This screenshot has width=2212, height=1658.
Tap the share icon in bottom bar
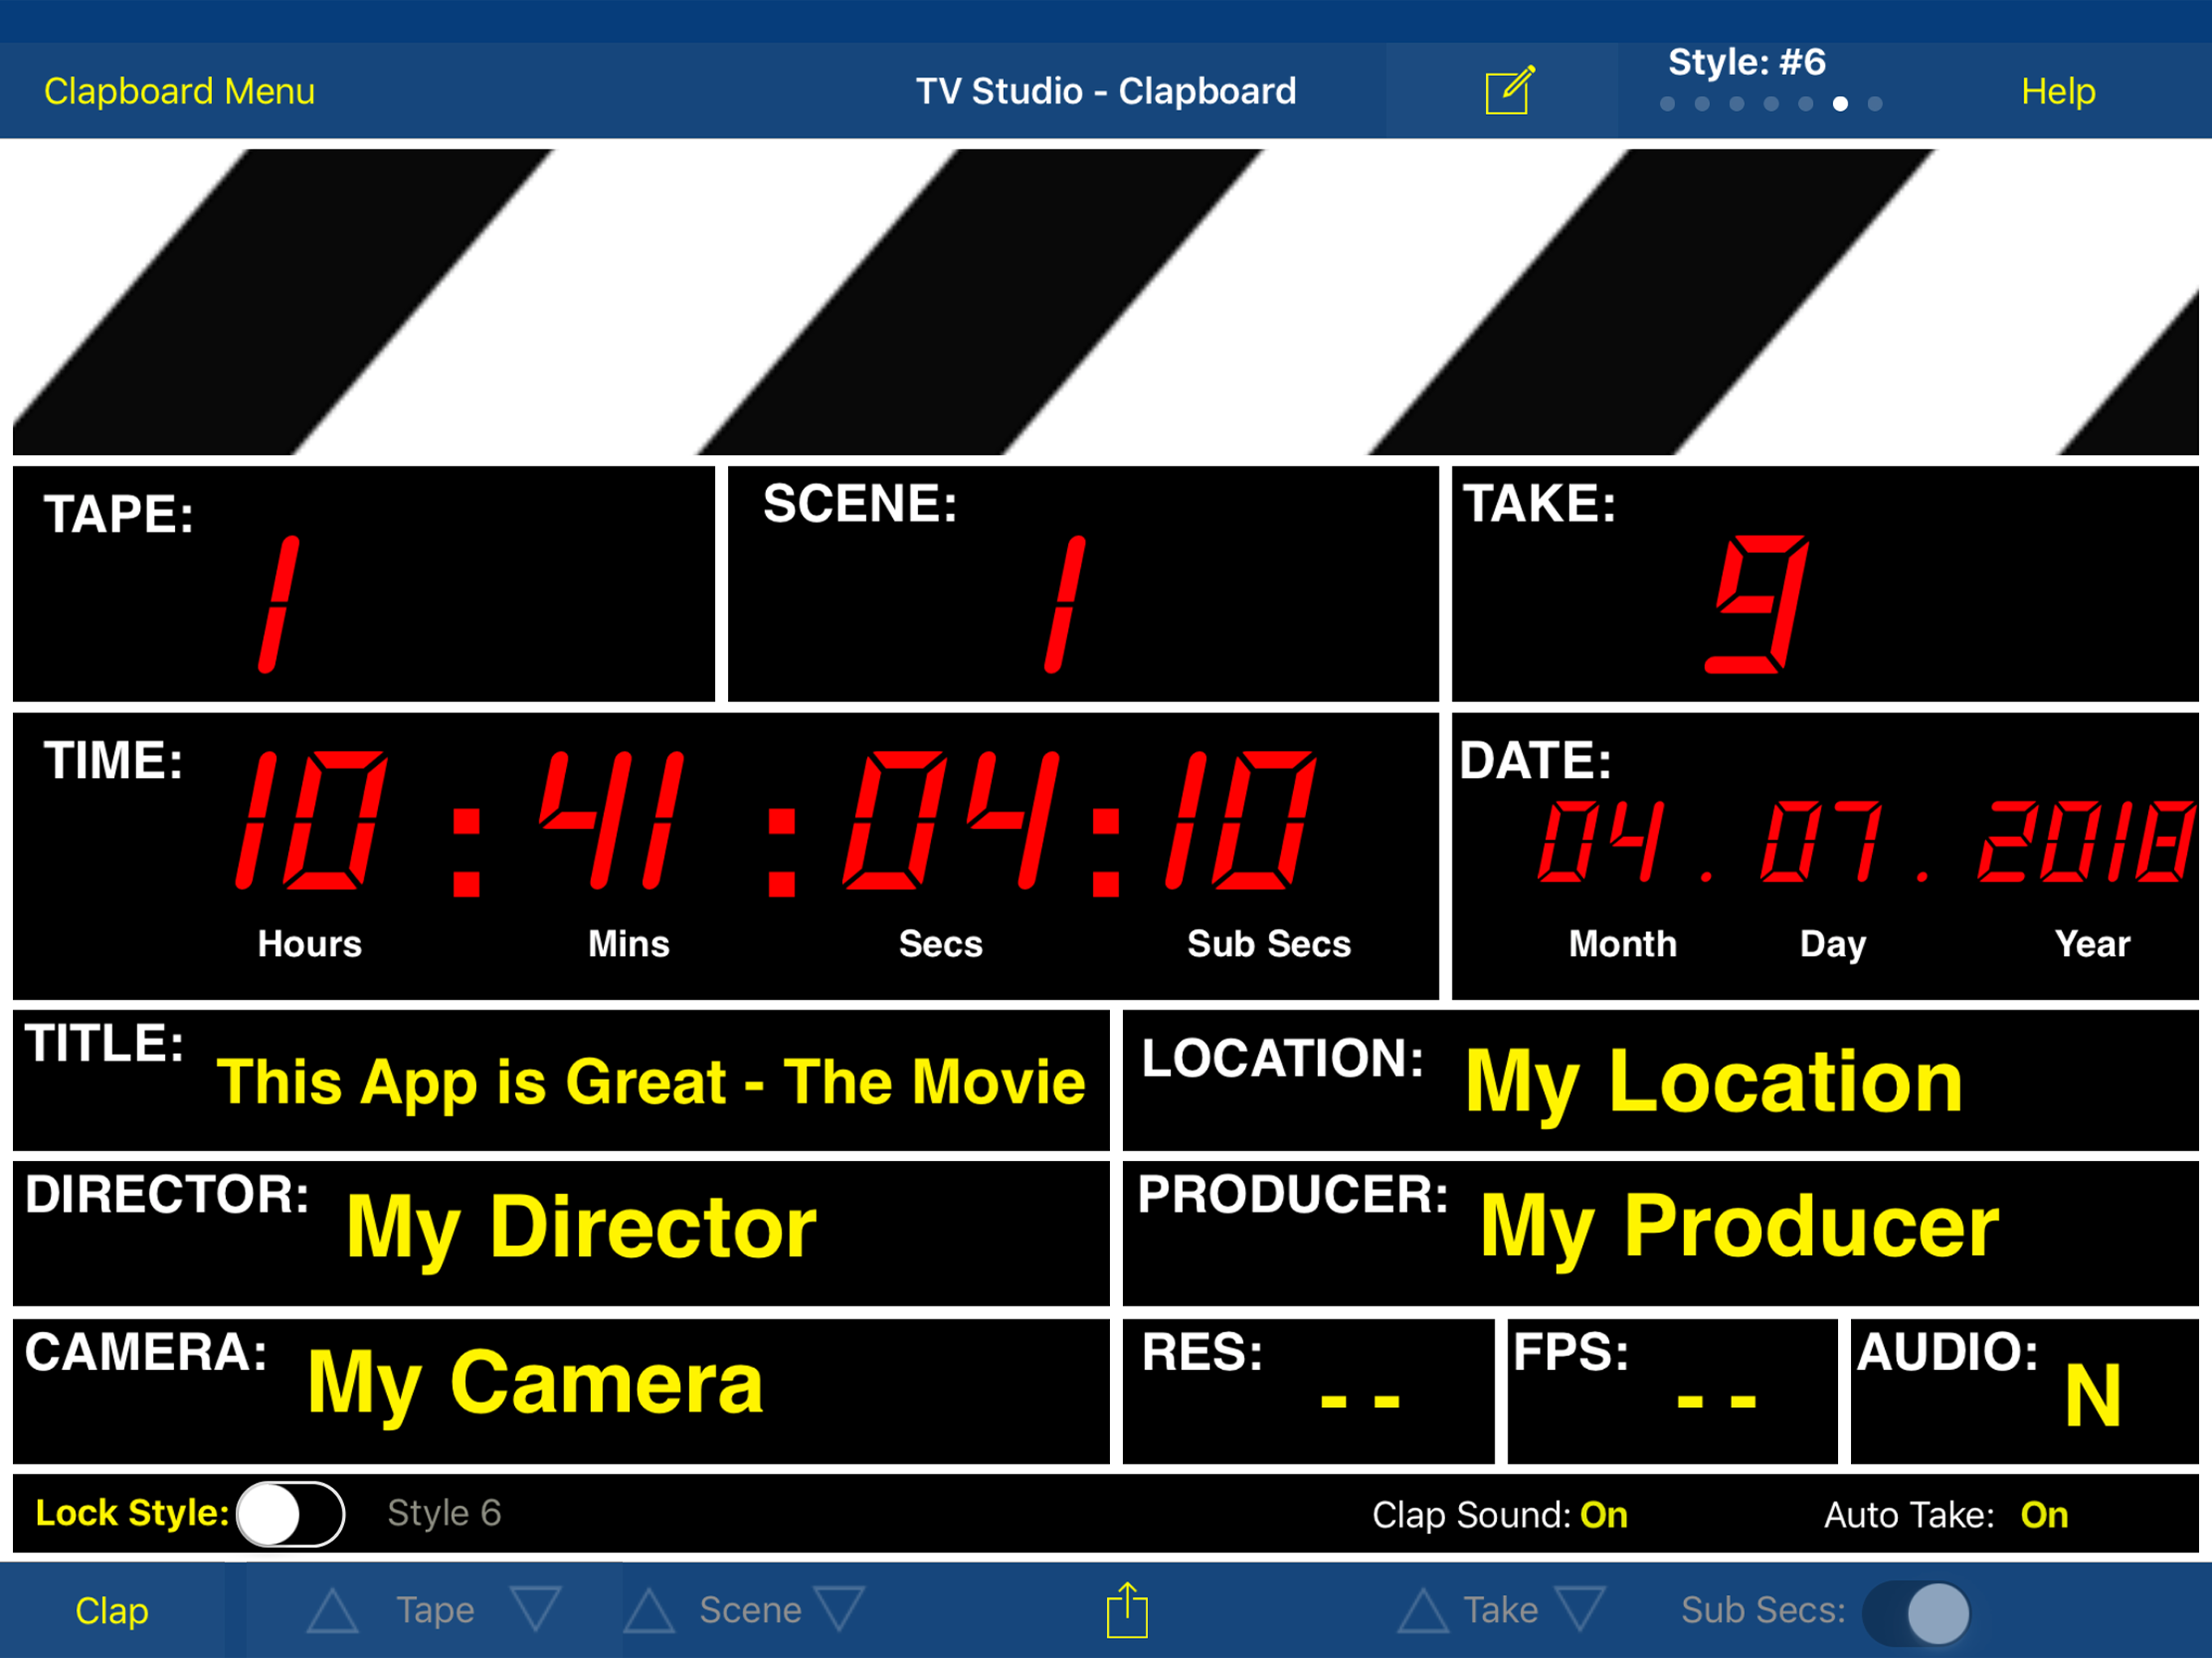[x=1127, y=1610]
